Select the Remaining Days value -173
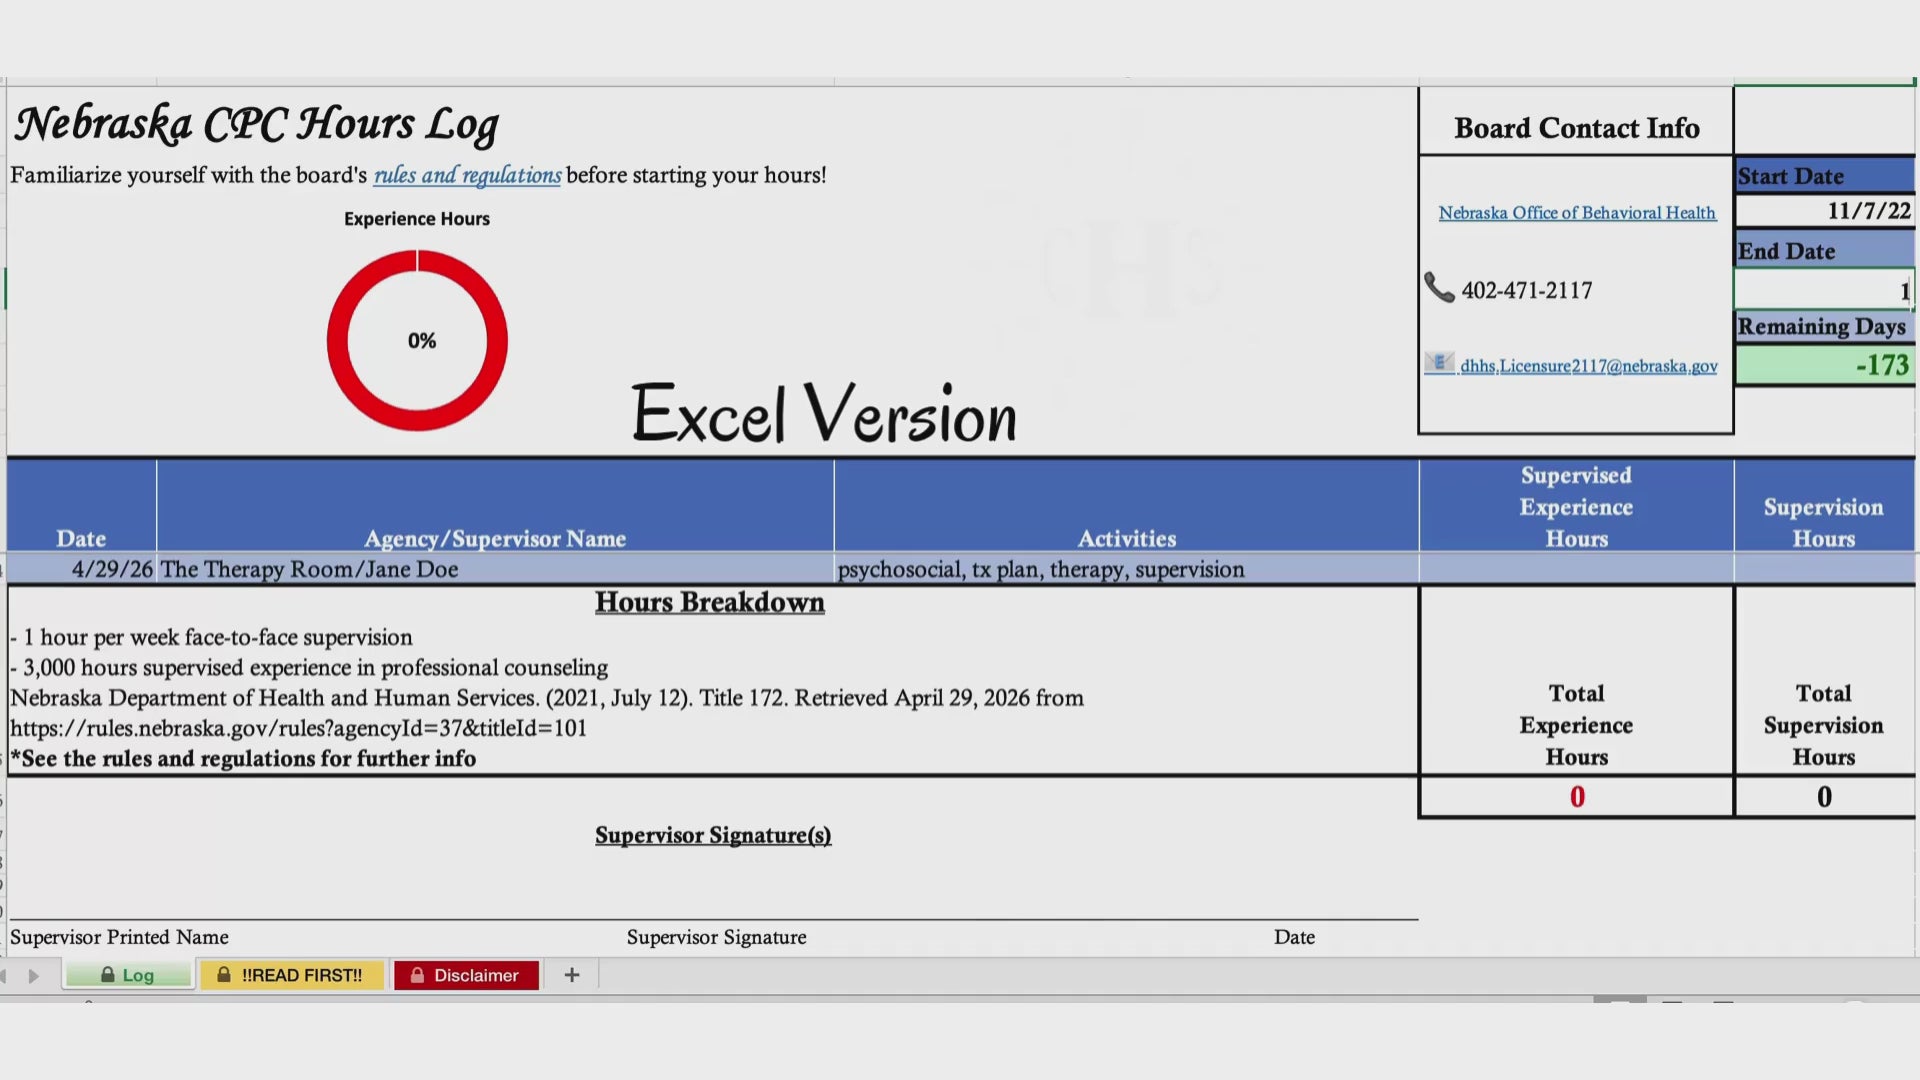This screenshot has width=1920, height=1080. point(1825,365)
